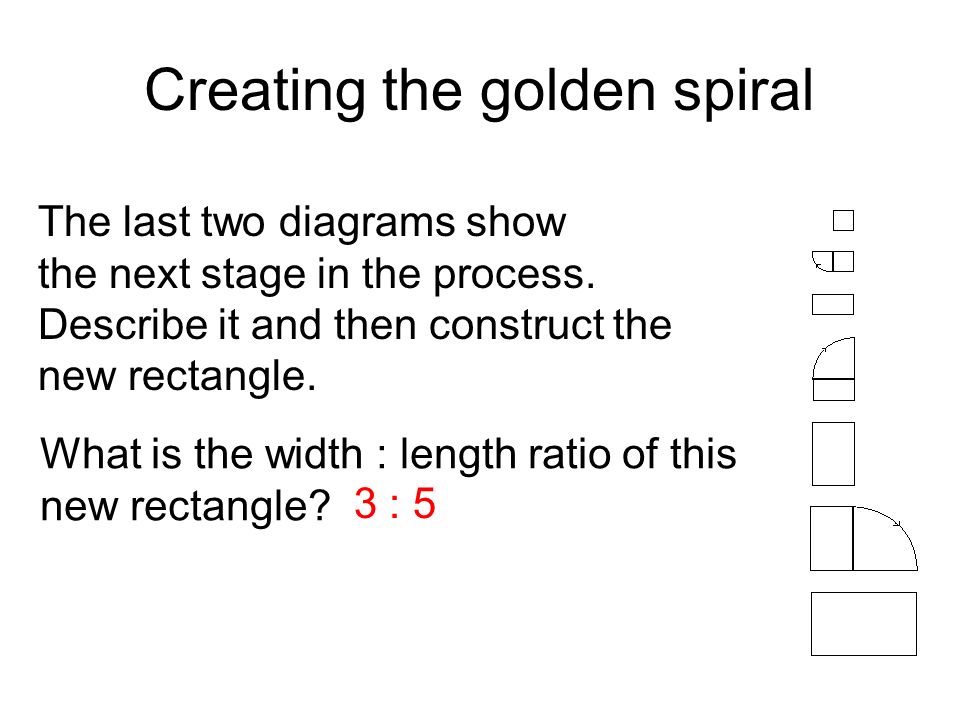Screen dimensions: 960x720
Task: Click the question 'What is the width : length ratio'
Action: pos(388,454)
